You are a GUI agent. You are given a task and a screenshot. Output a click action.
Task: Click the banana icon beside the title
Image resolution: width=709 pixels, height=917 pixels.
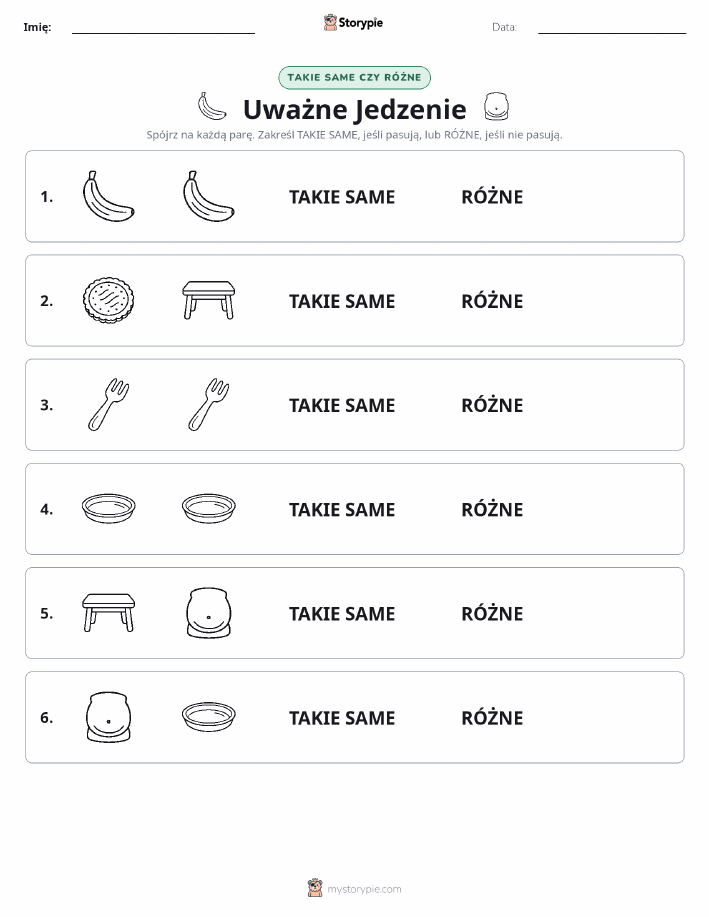coord(211,106)
